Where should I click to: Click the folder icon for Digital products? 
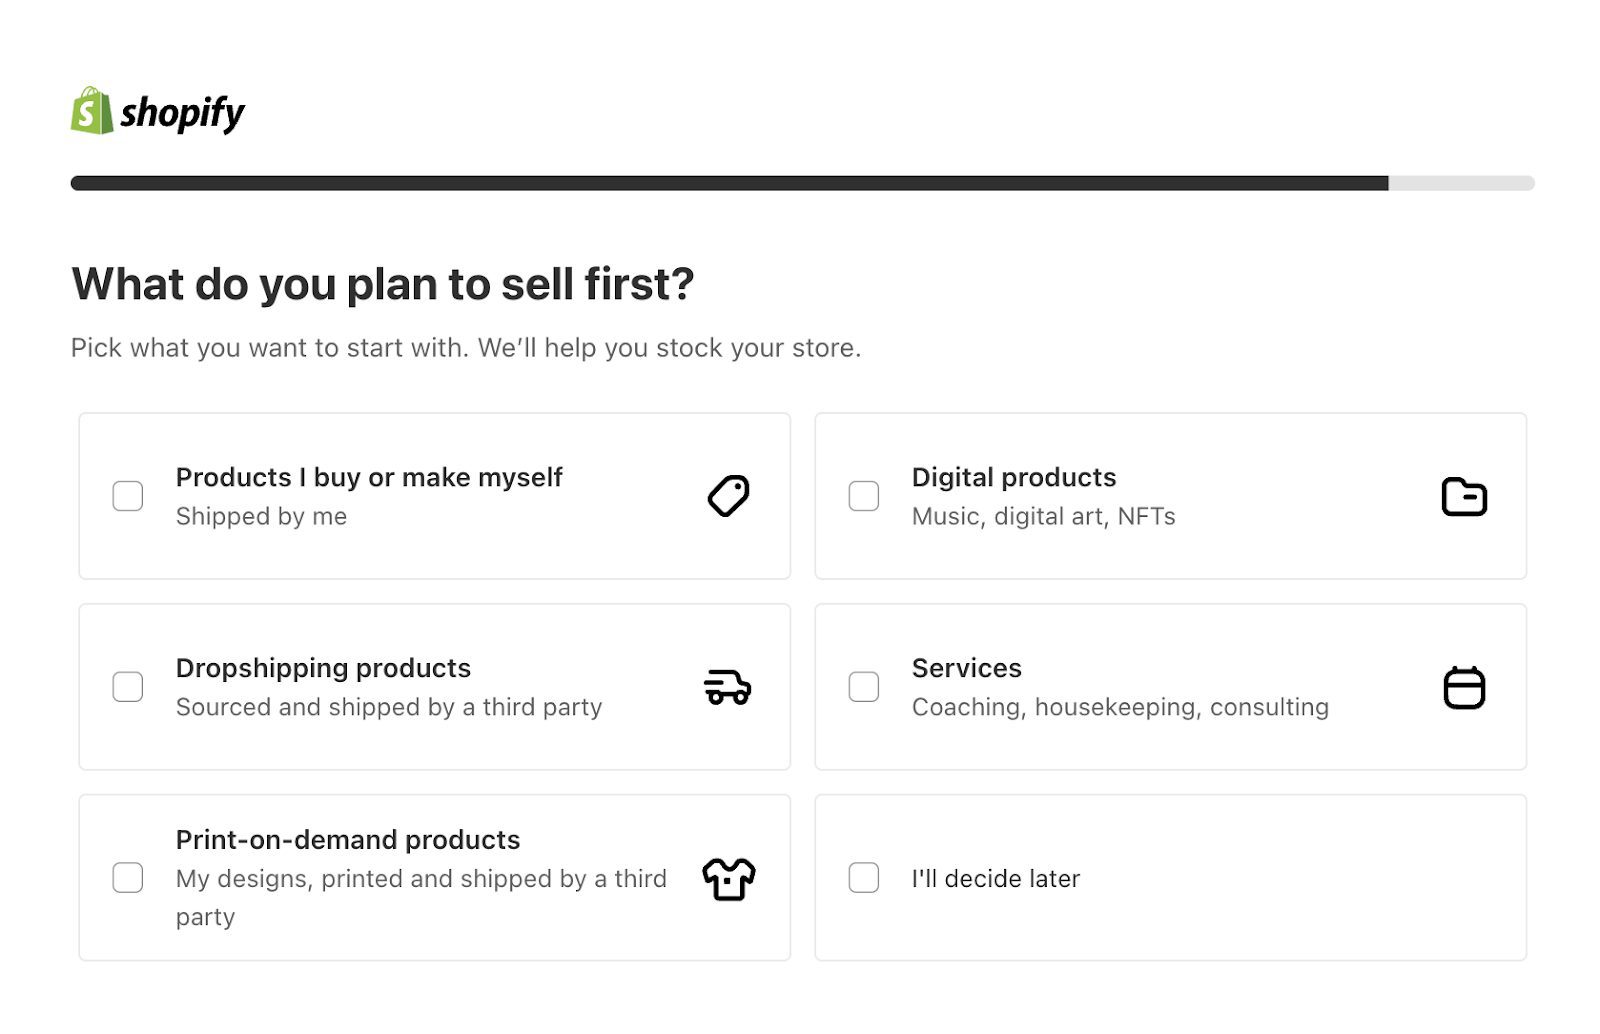click(1464, 495)
